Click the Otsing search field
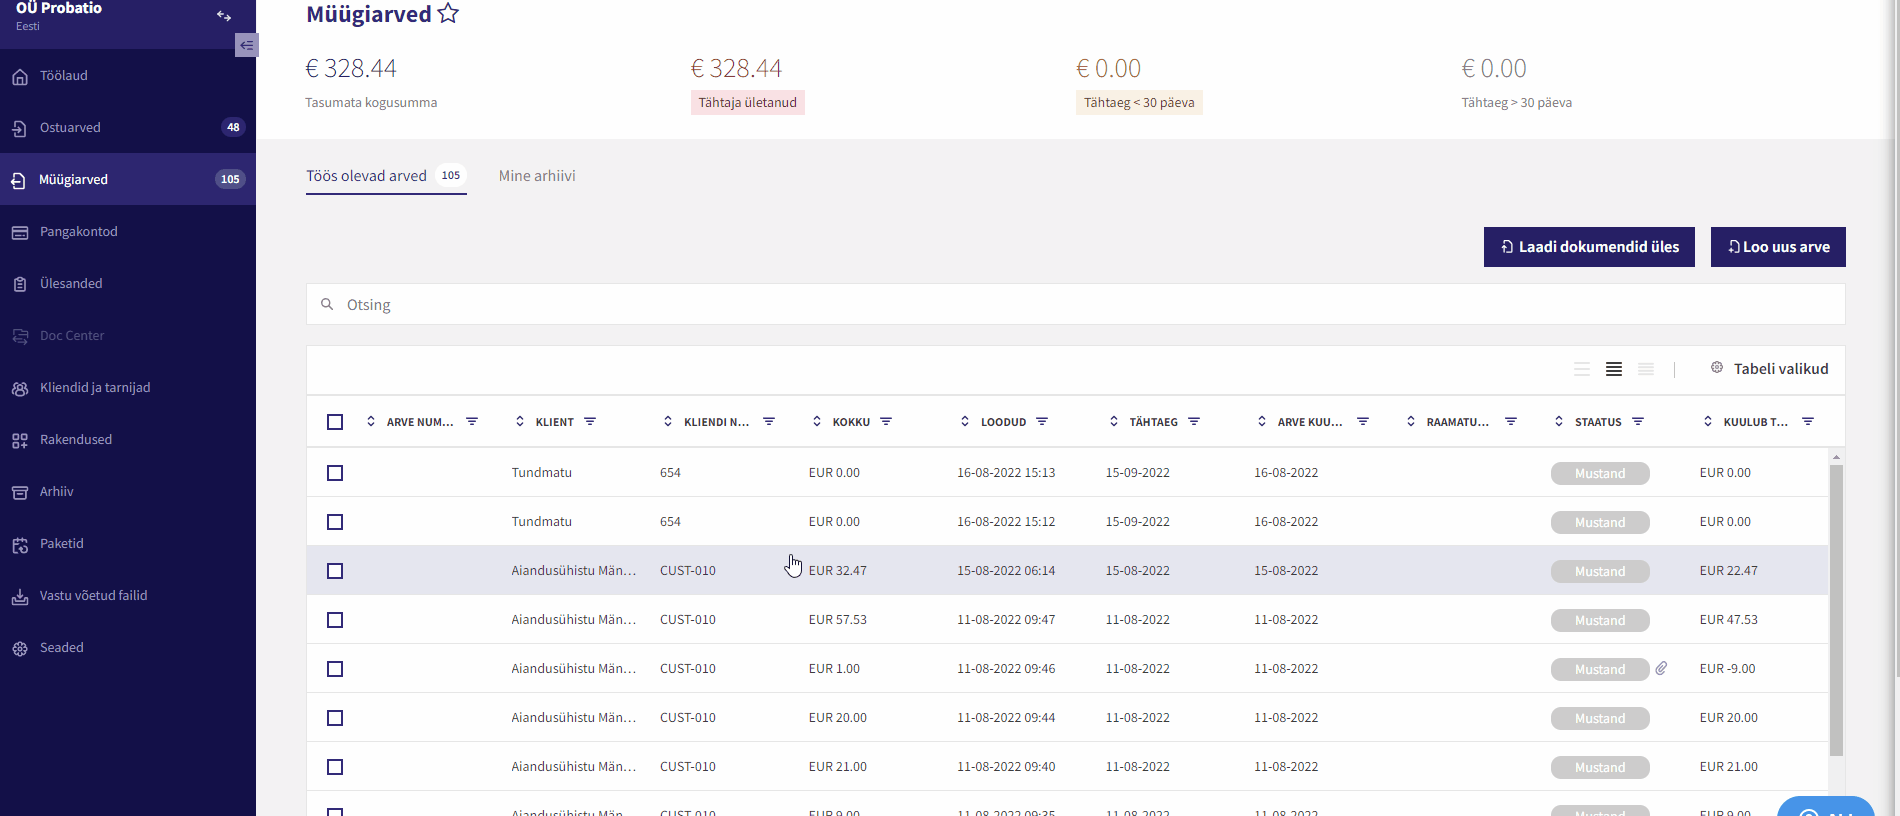 click(1076, 304)
